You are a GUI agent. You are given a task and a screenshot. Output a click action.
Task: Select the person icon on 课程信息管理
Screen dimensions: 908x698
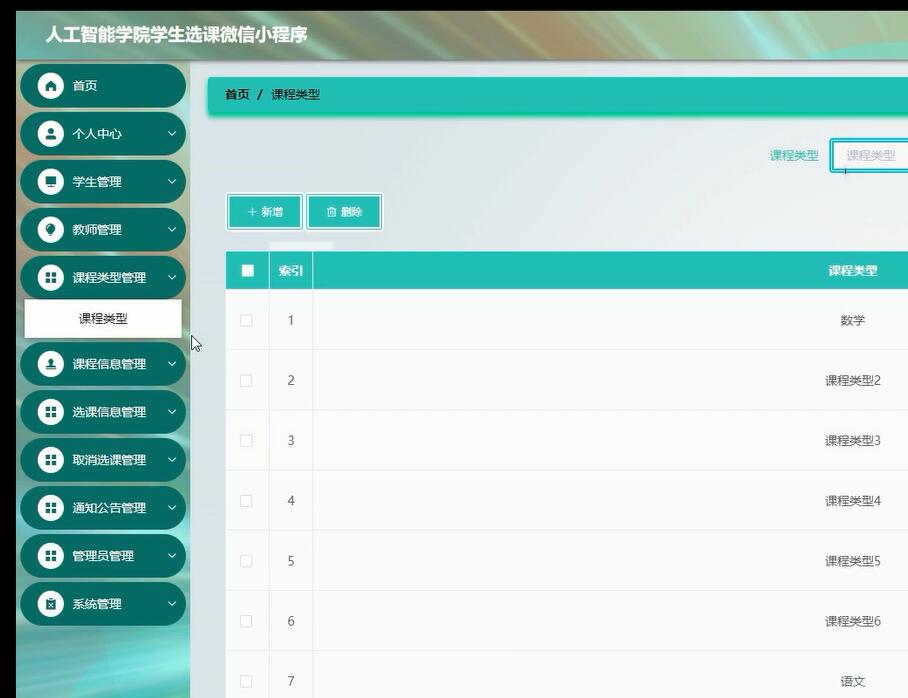click(x=49, y=364)
